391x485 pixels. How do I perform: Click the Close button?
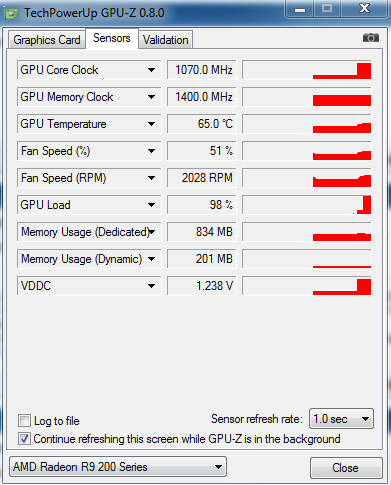346,468
